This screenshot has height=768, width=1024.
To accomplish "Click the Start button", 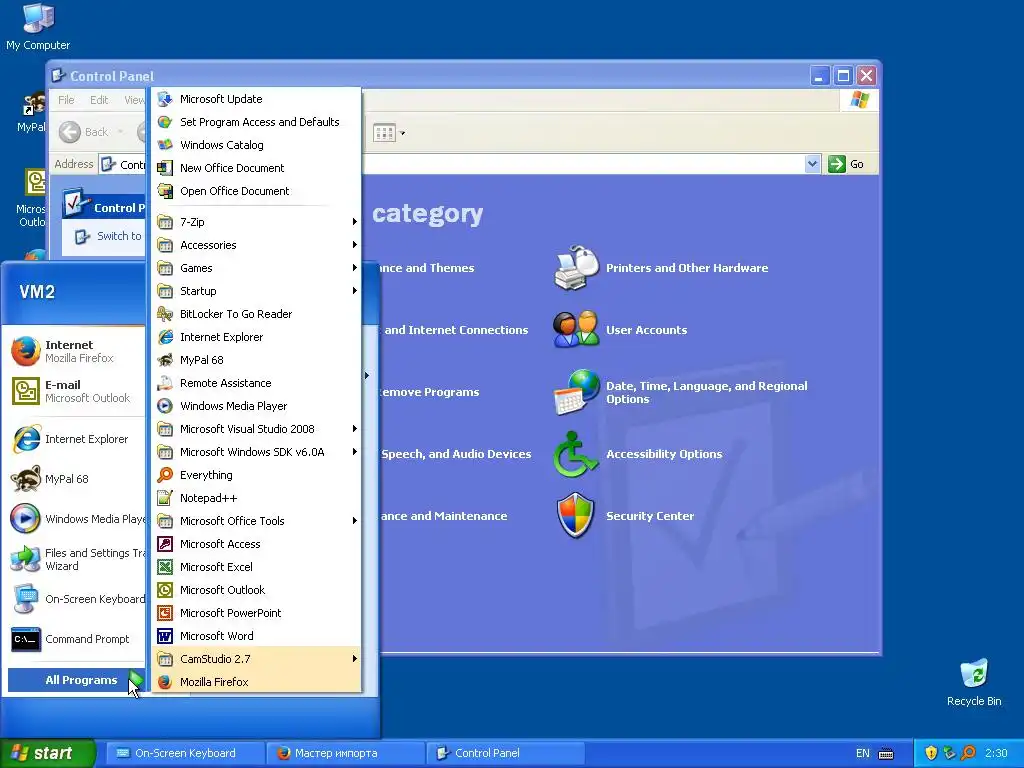I will (x=47, y=753).
